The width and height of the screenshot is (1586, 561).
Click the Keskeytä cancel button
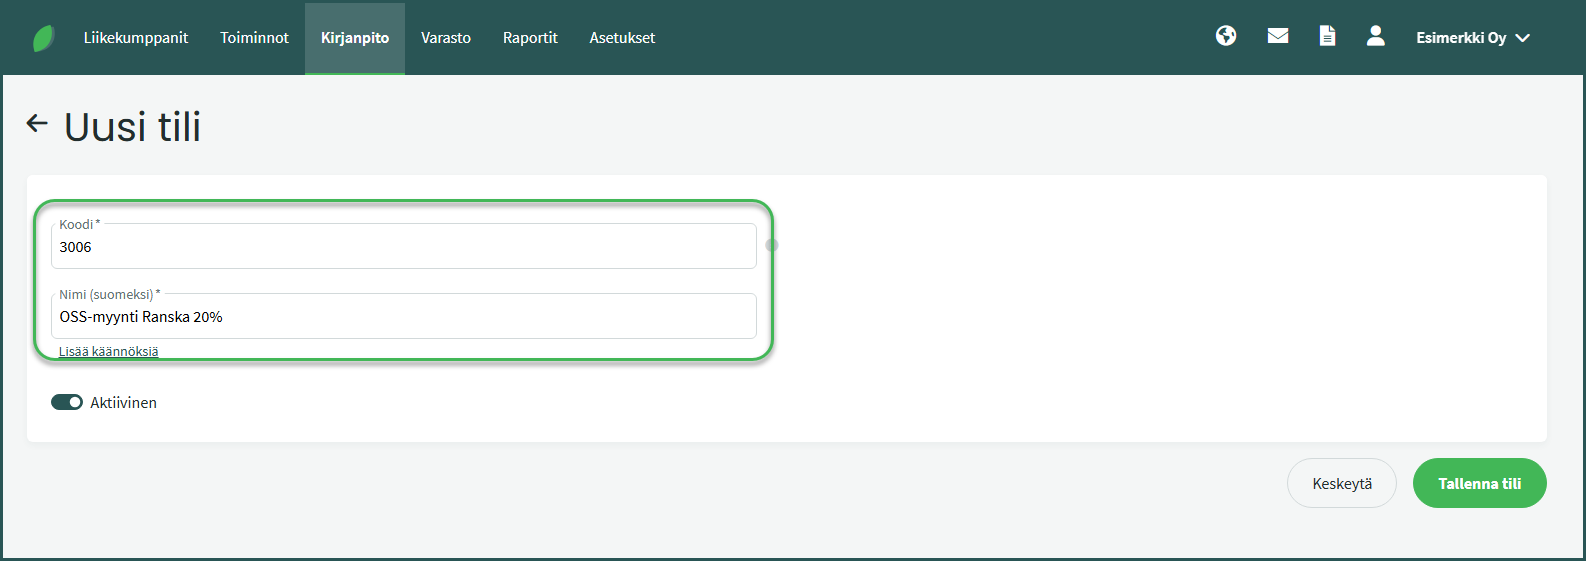click(1341, 483)
